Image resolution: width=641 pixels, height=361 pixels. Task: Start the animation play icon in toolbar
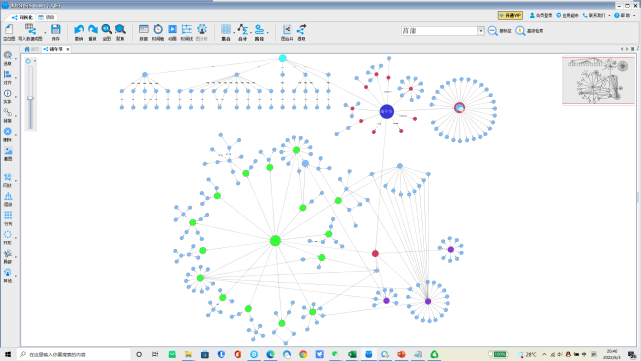[x=173, y=30]
